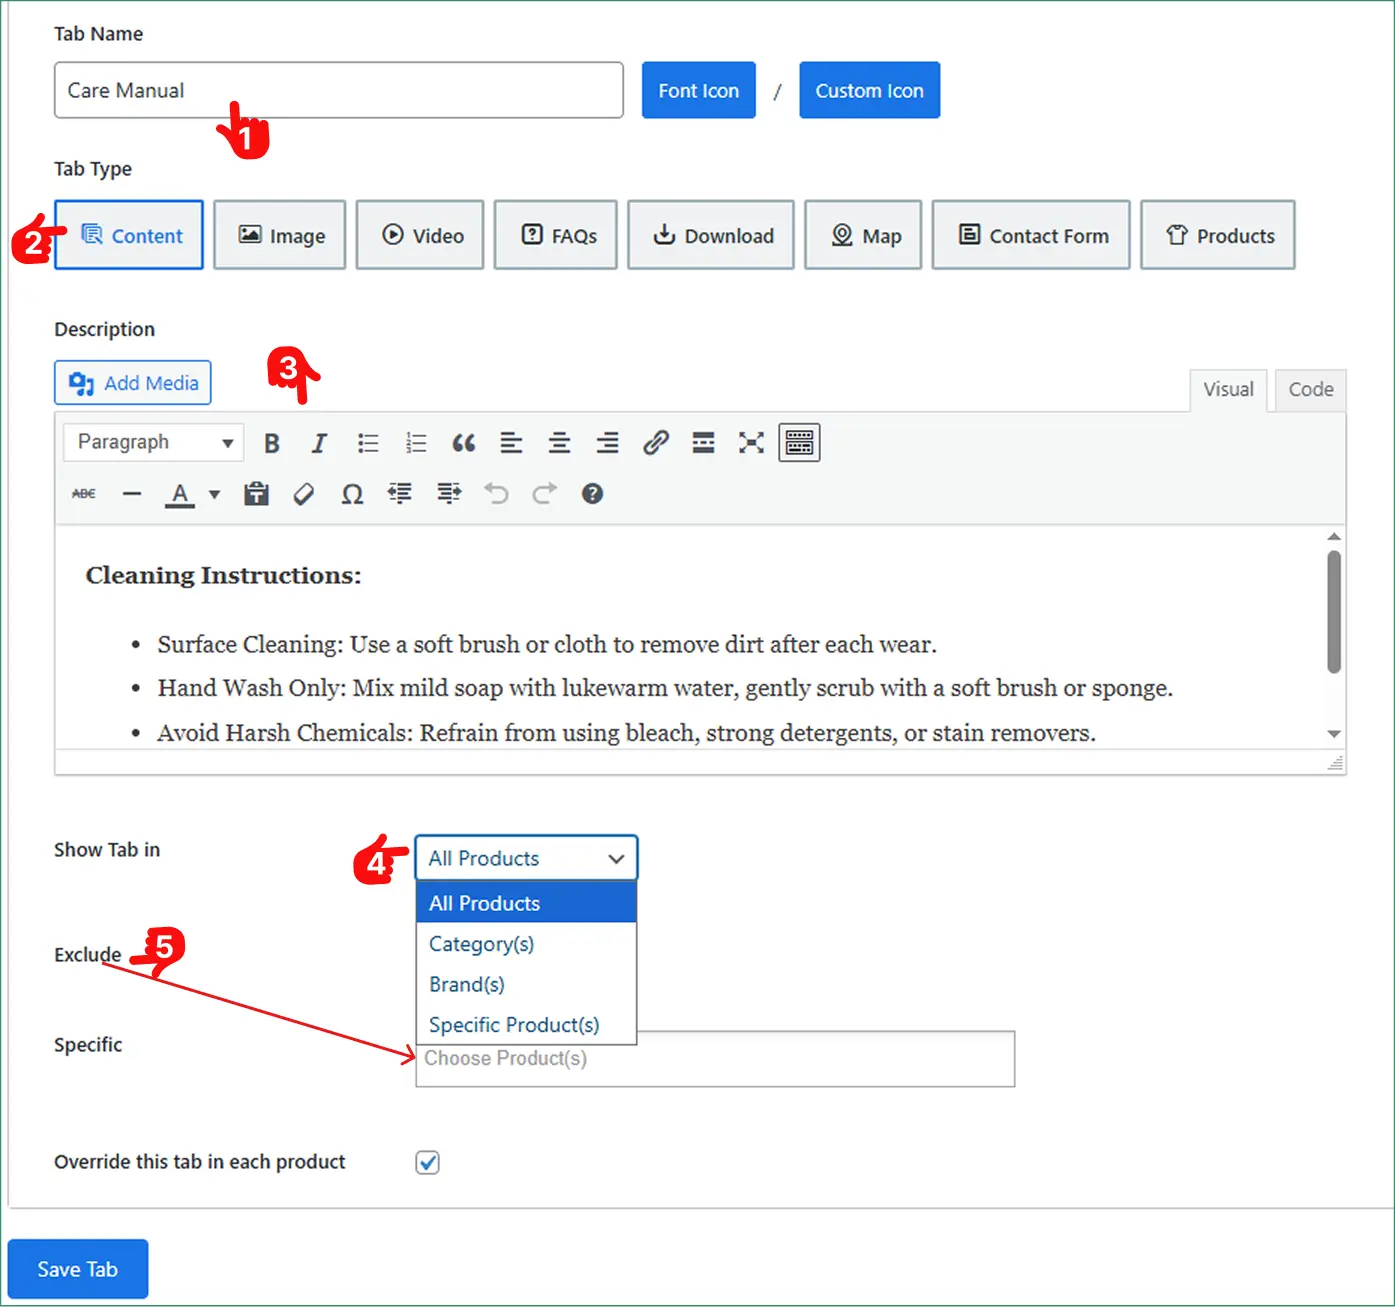This screenshot has height=1307, width=1395.
Task: Toggle fullscreen editor mode icon
Action: (x=751, y=443)
